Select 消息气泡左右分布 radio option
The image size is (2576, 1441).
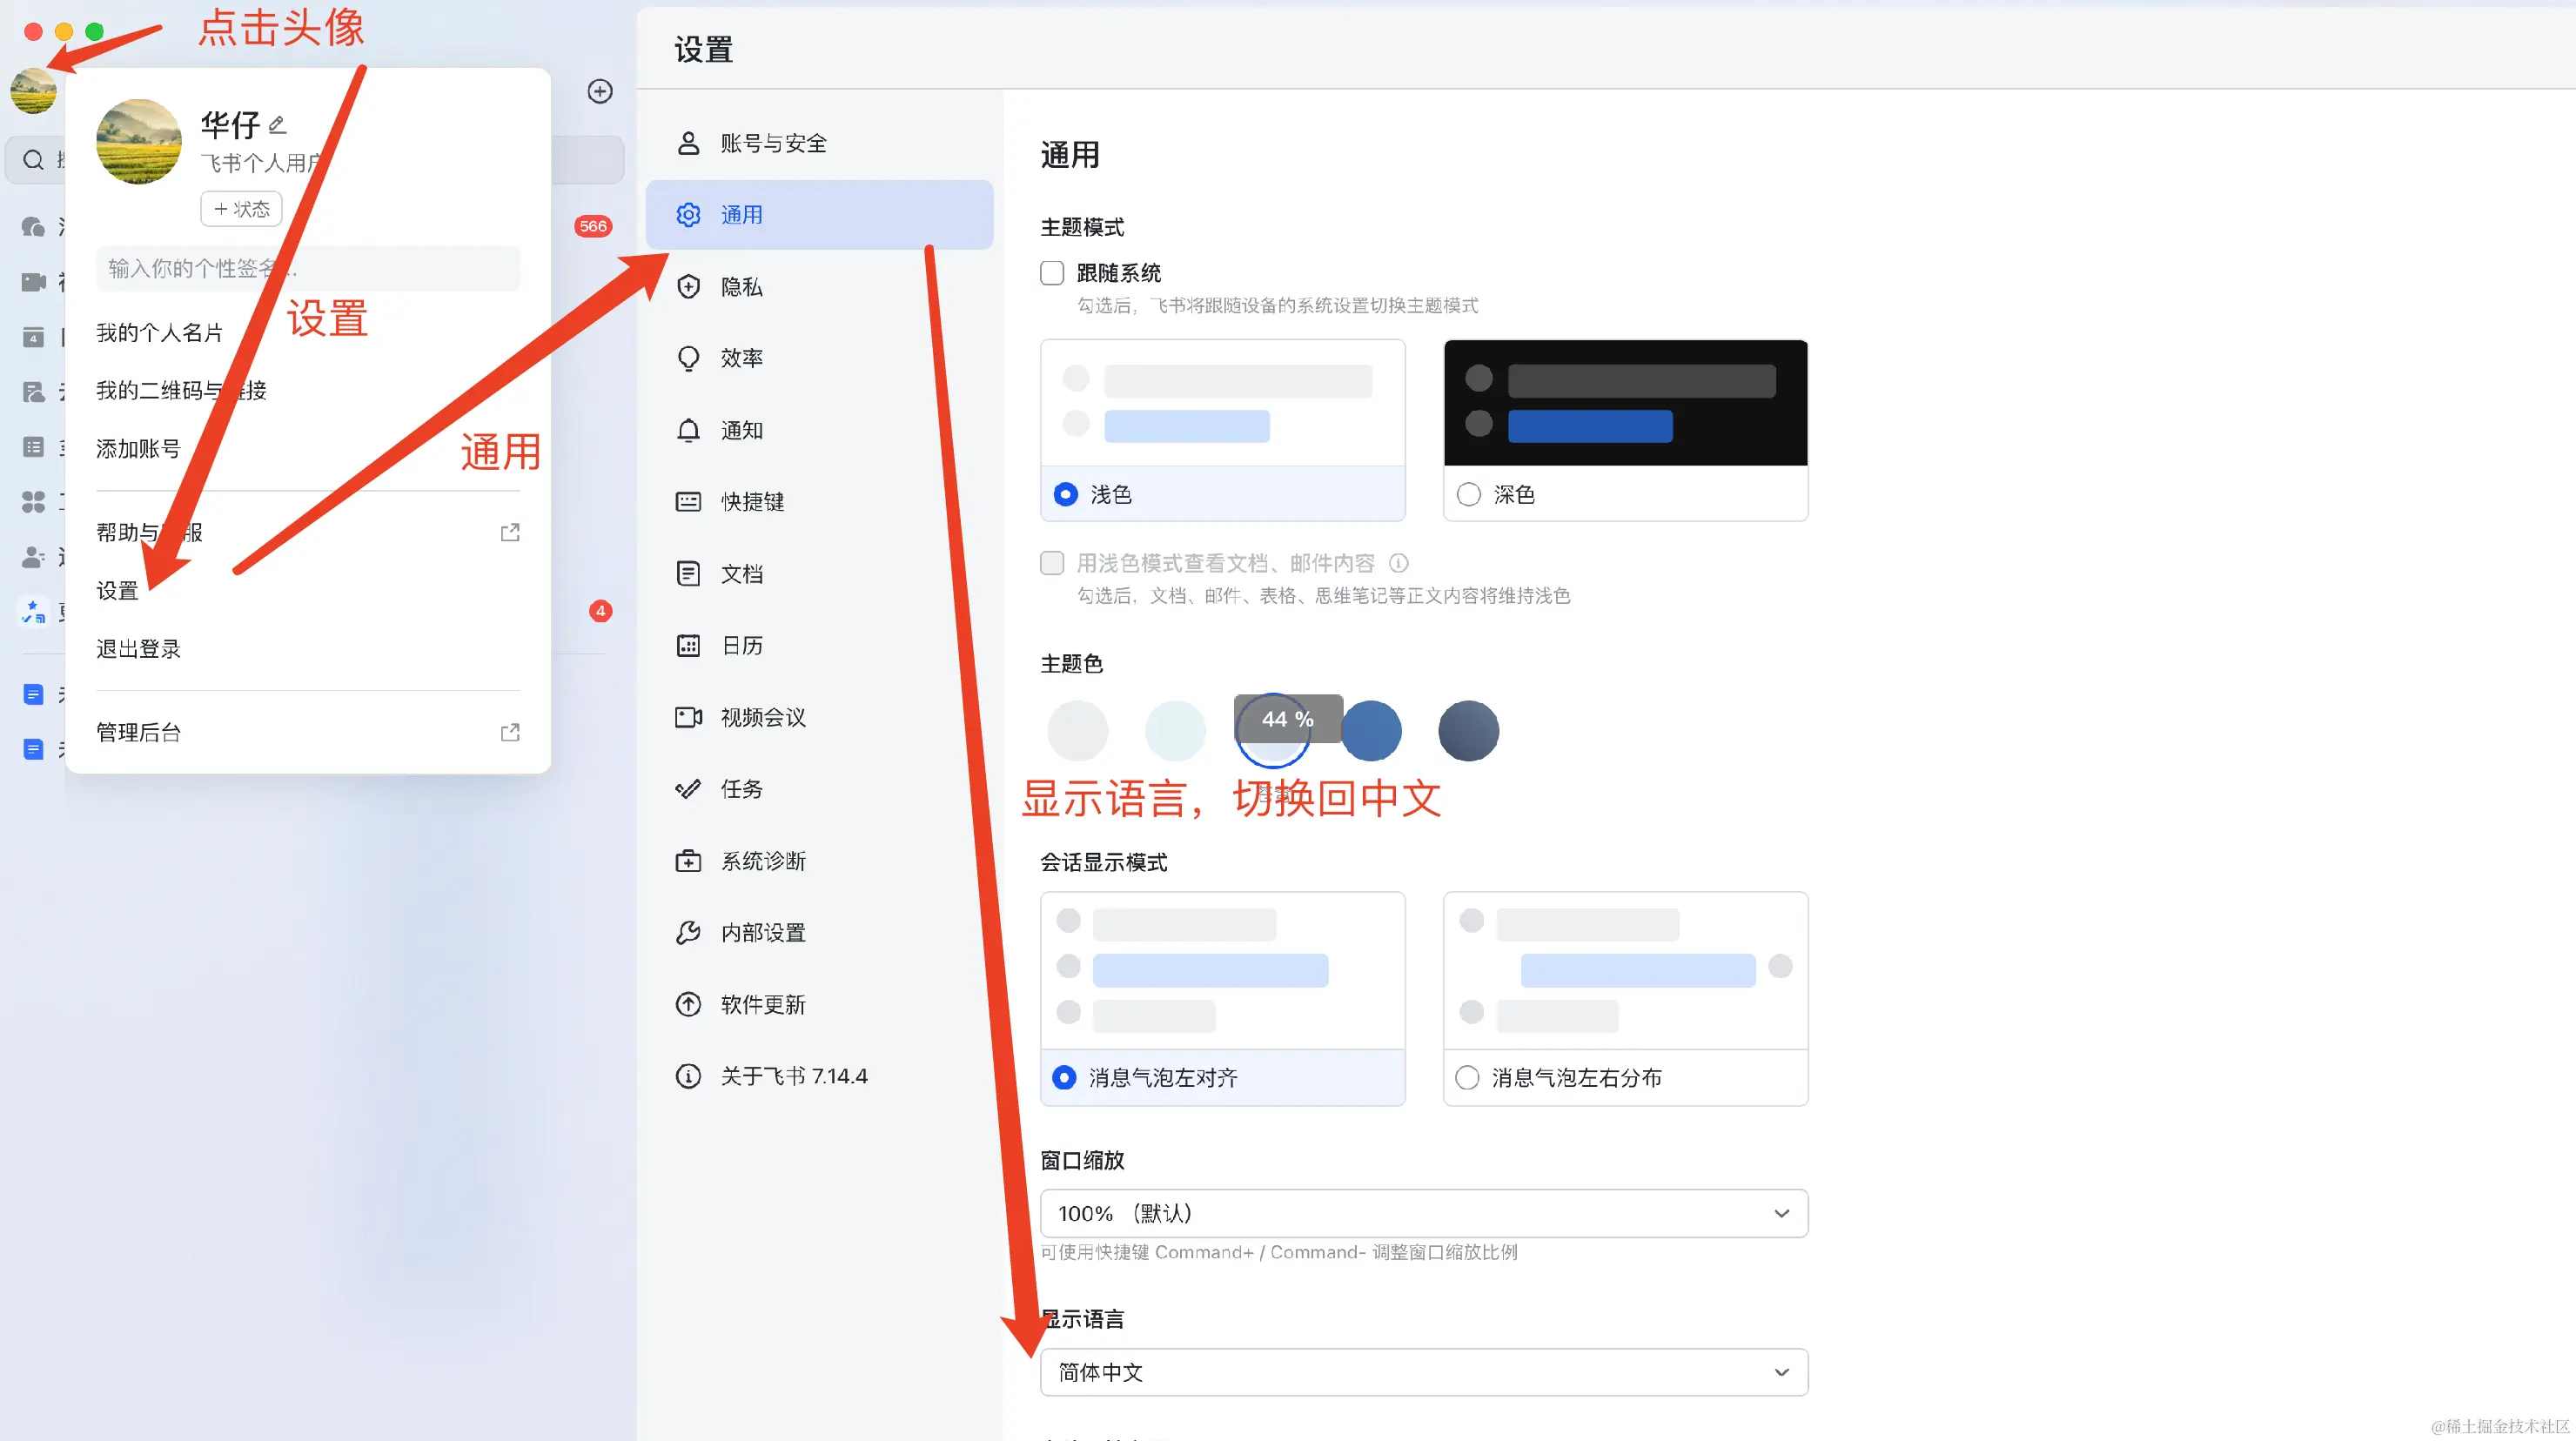pyautogui.click(x=1467, y=1077)
